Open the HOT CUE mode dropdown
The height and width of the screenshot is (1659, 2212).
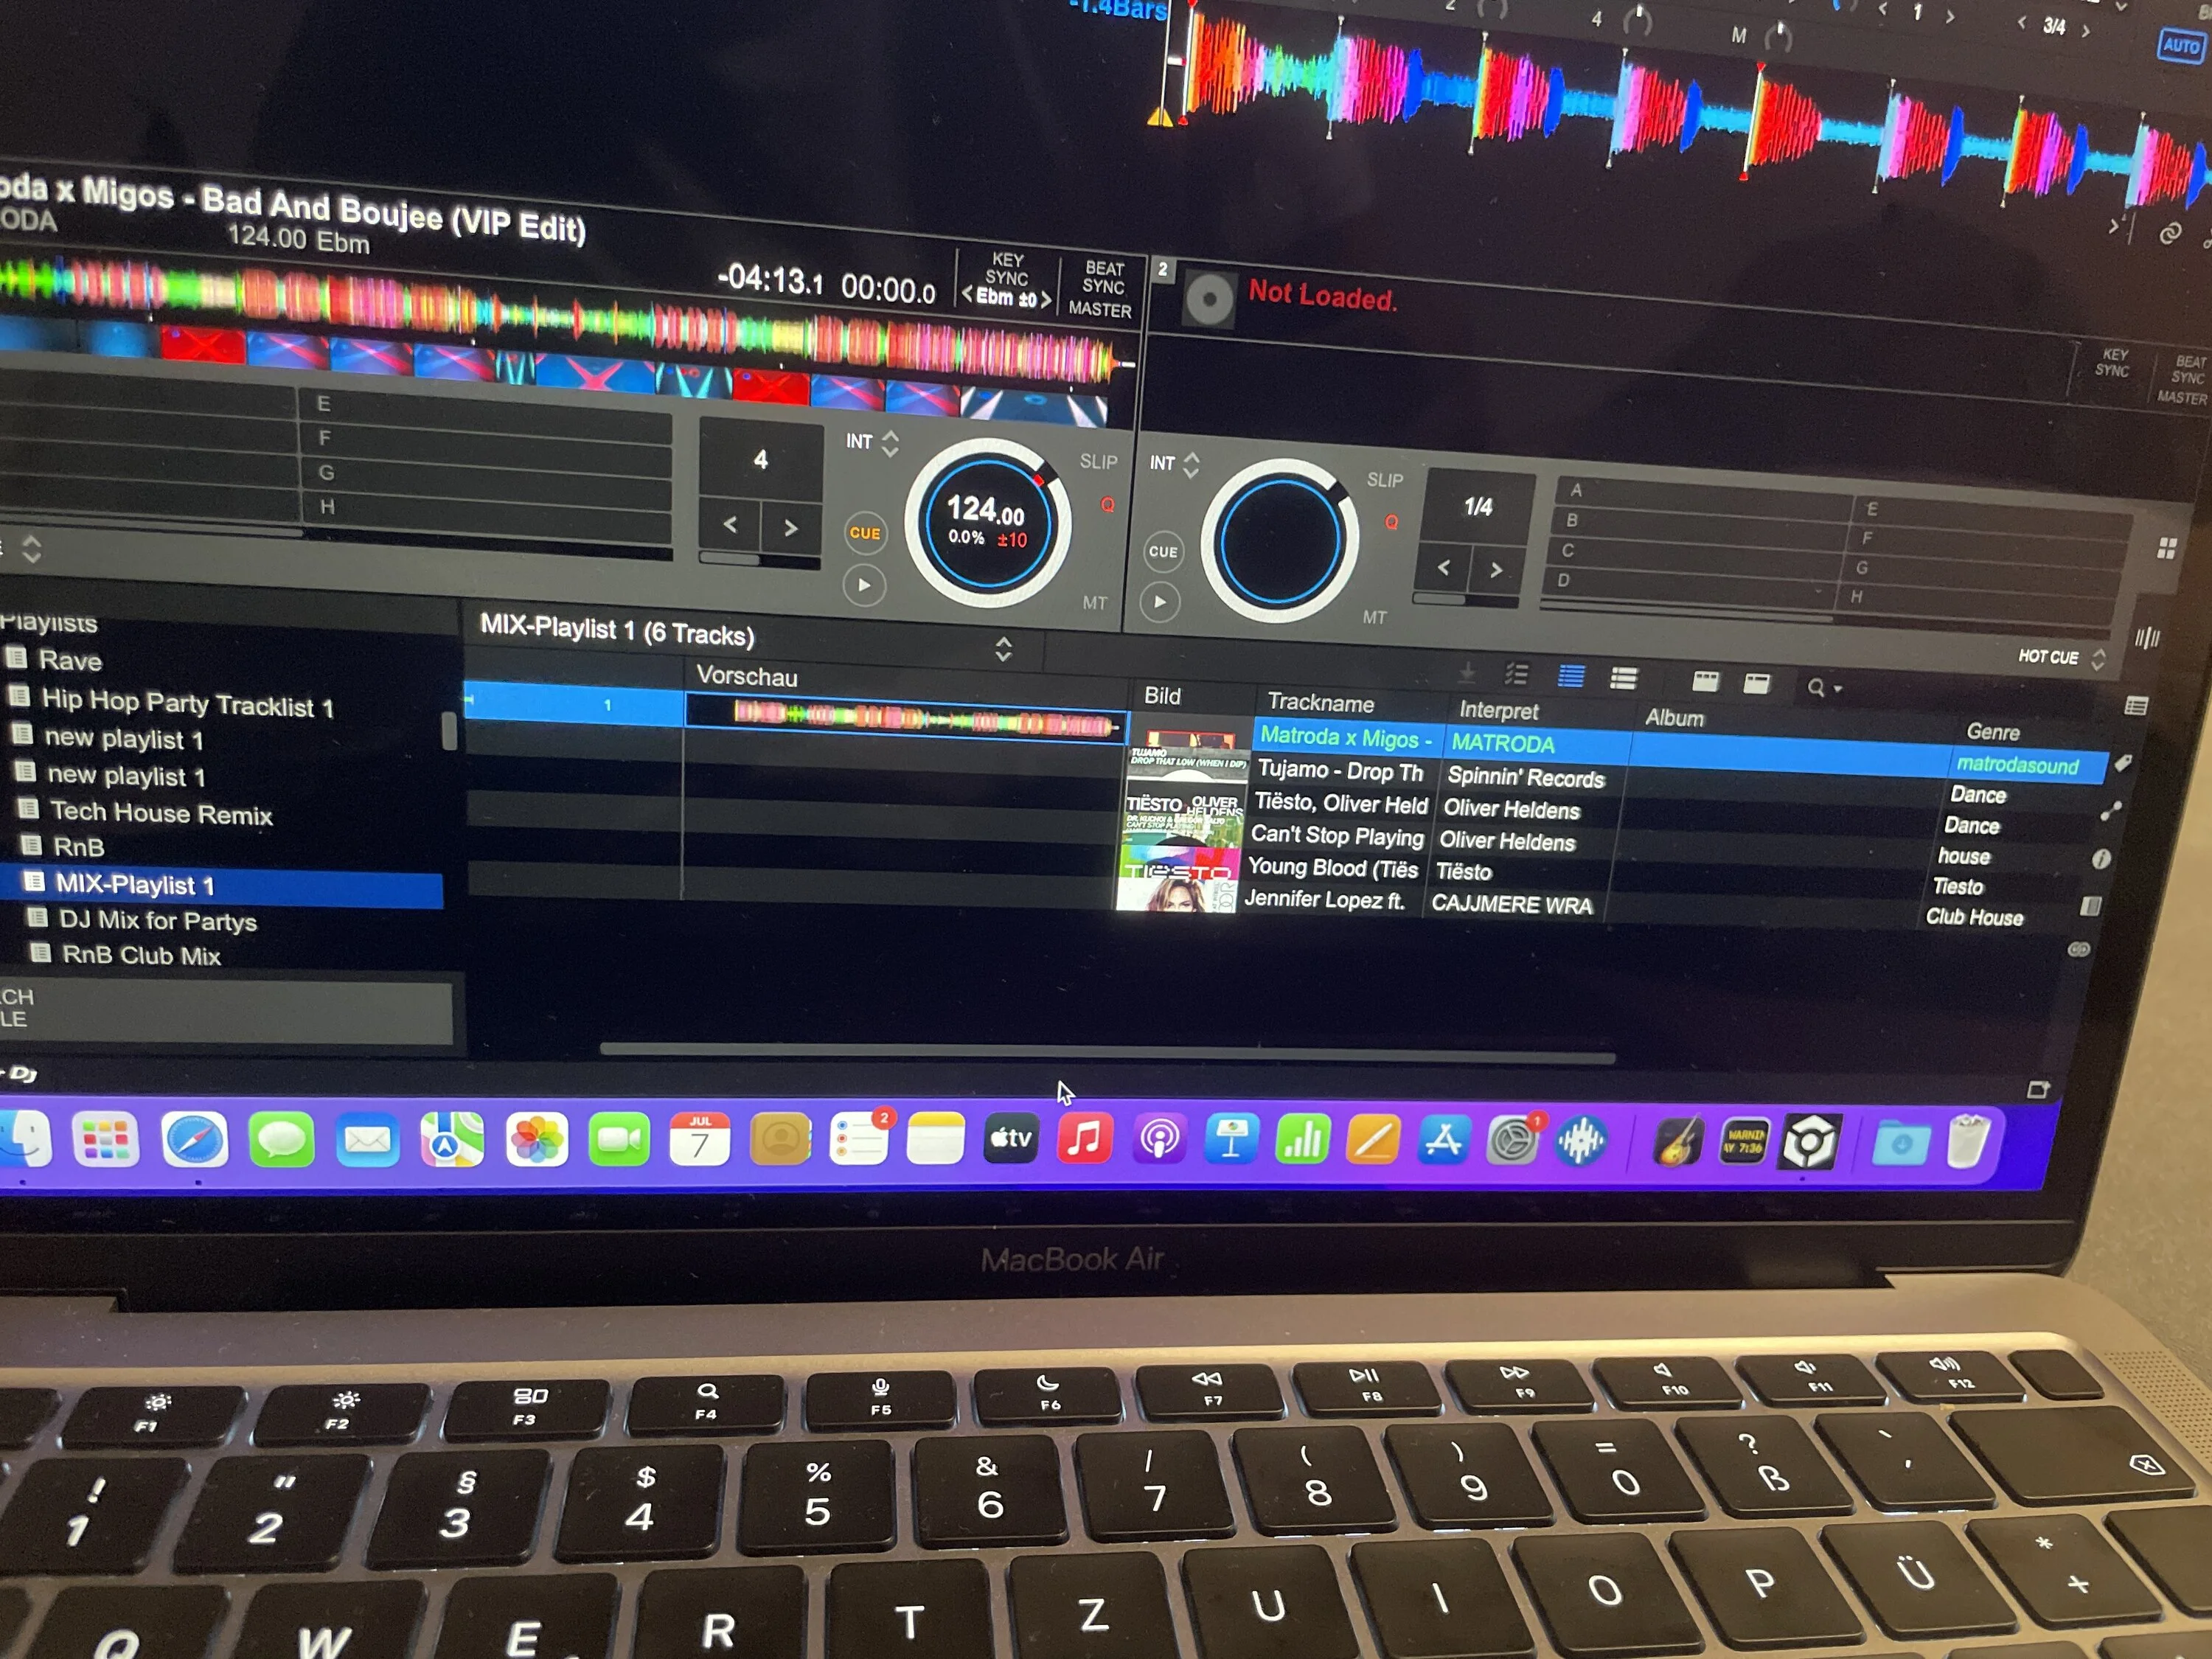pos(2061,657)
